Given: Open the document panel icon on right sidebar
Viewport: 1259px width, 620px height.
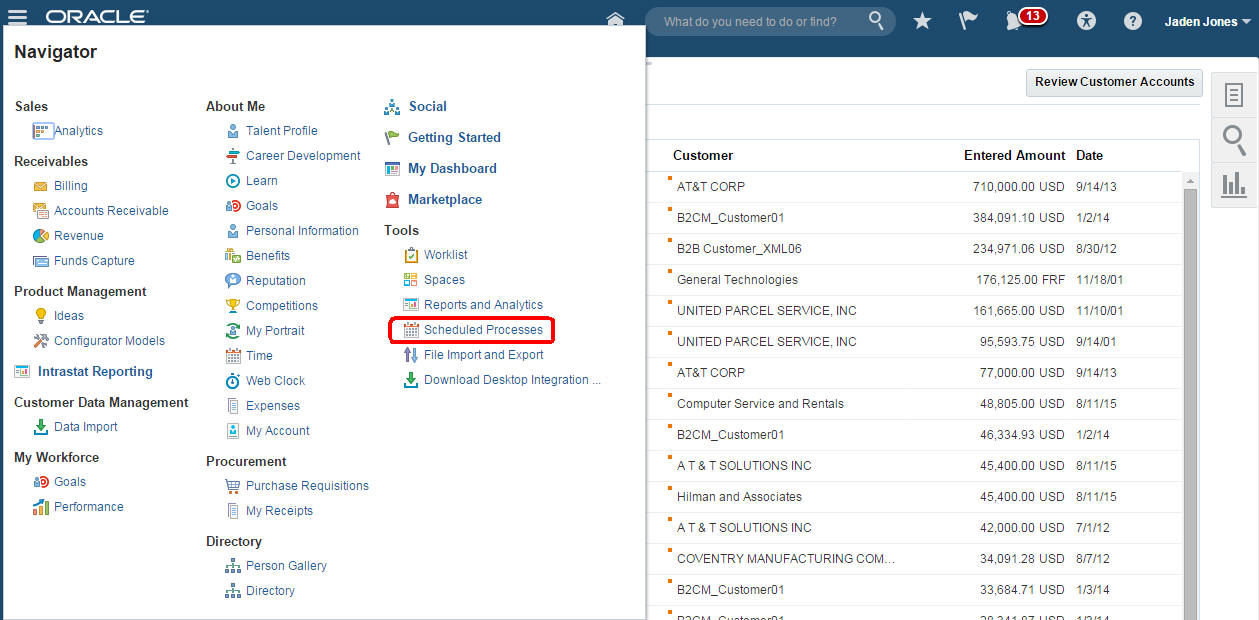Looking at the screenshot, I should [x=1234, y=95].
